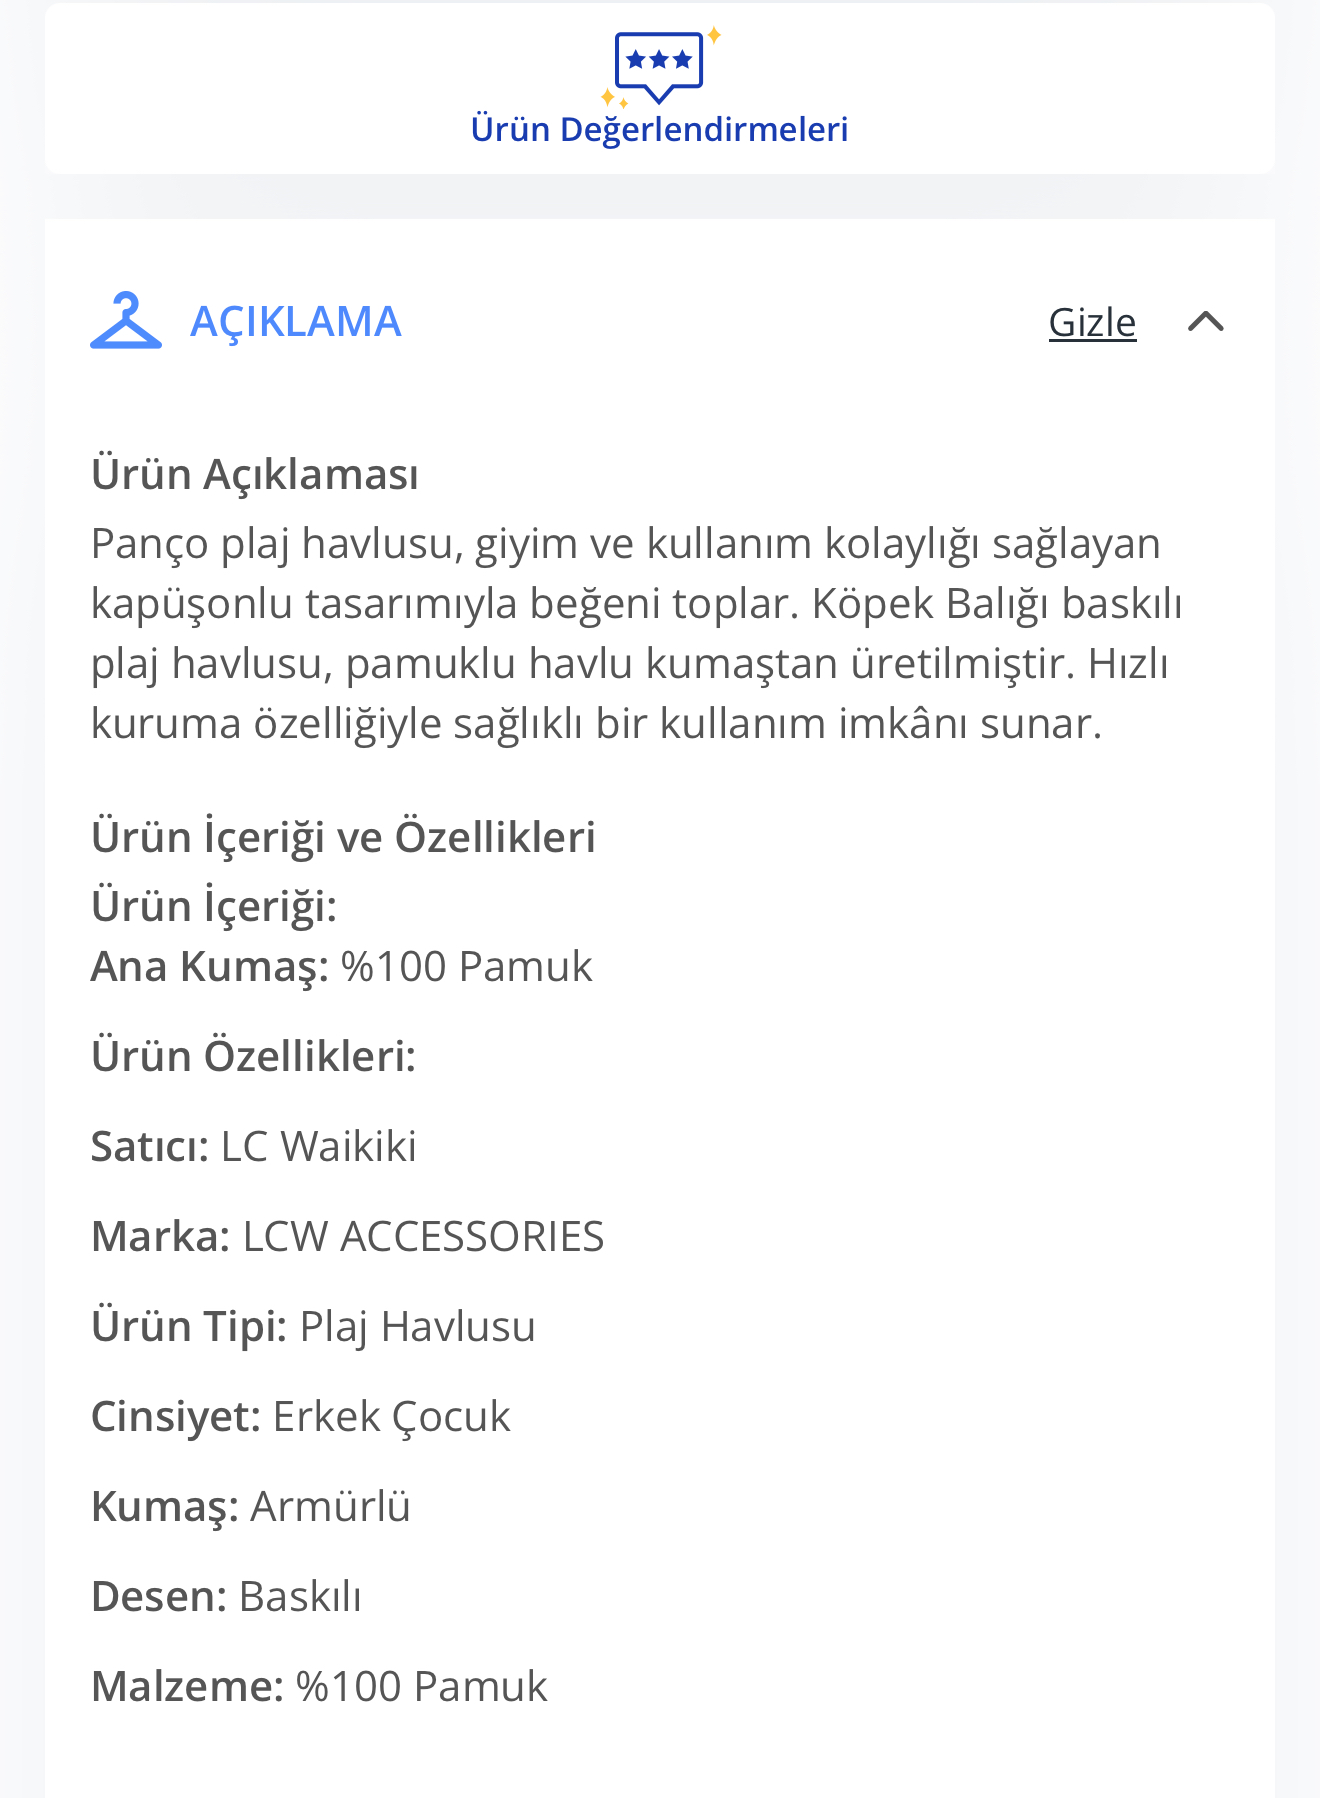Click the Desen Baskılı row
This screenshot has height=1798, width=1320.
click(x=226, y=1597)
